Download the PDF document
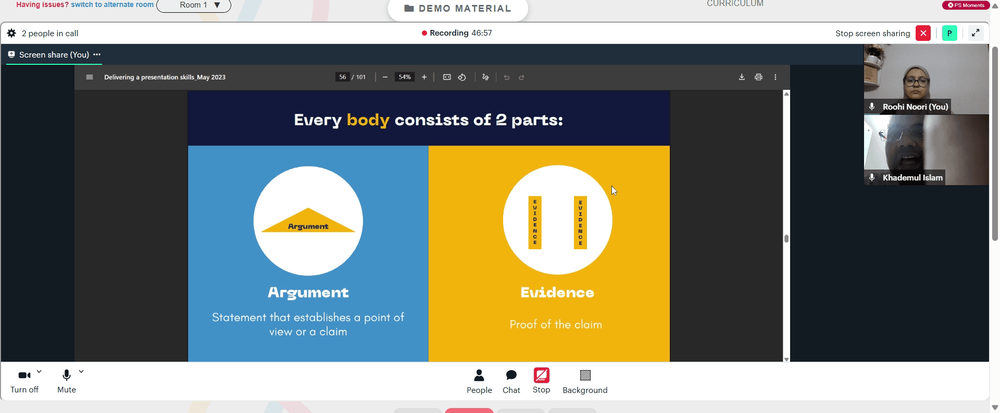This screenshot has width=1000, height=413. [742, 77]
